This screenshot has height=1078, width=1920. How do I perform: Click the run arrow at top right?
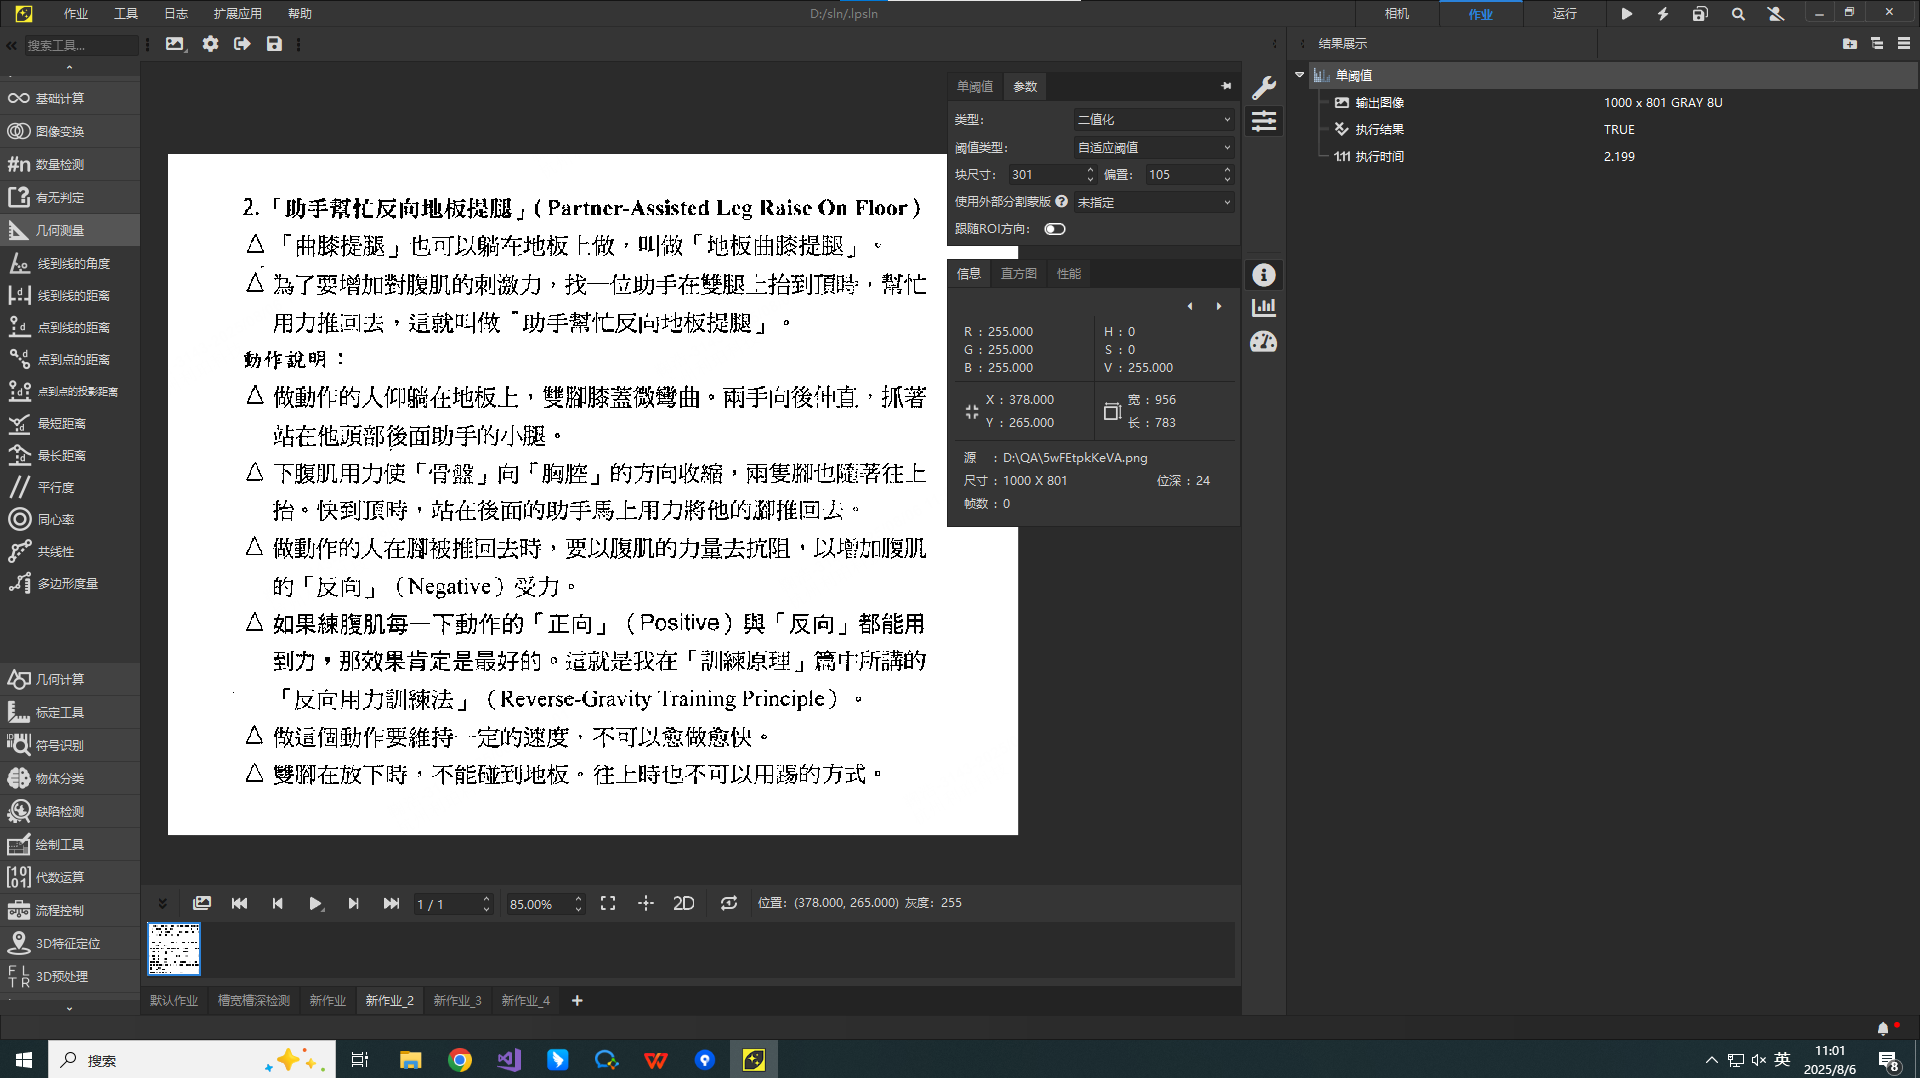(x=1626, y=14)
